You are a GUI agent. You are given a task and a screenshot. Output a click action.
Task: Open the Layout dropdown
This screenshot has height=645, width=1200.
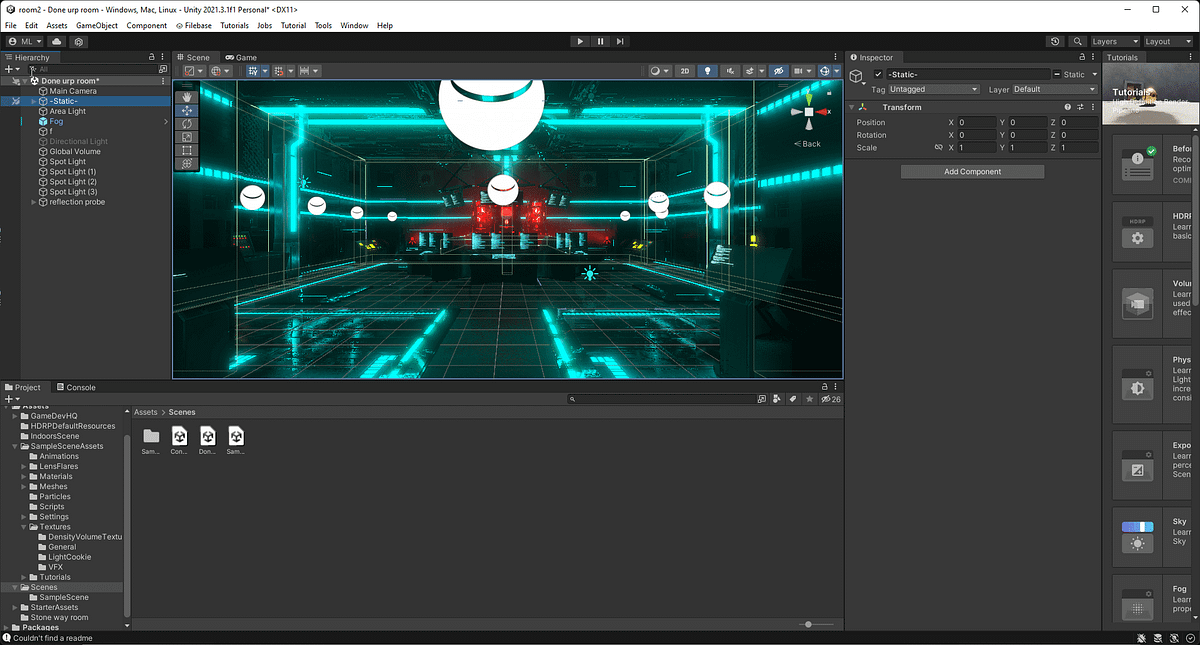pos(1169,41)
